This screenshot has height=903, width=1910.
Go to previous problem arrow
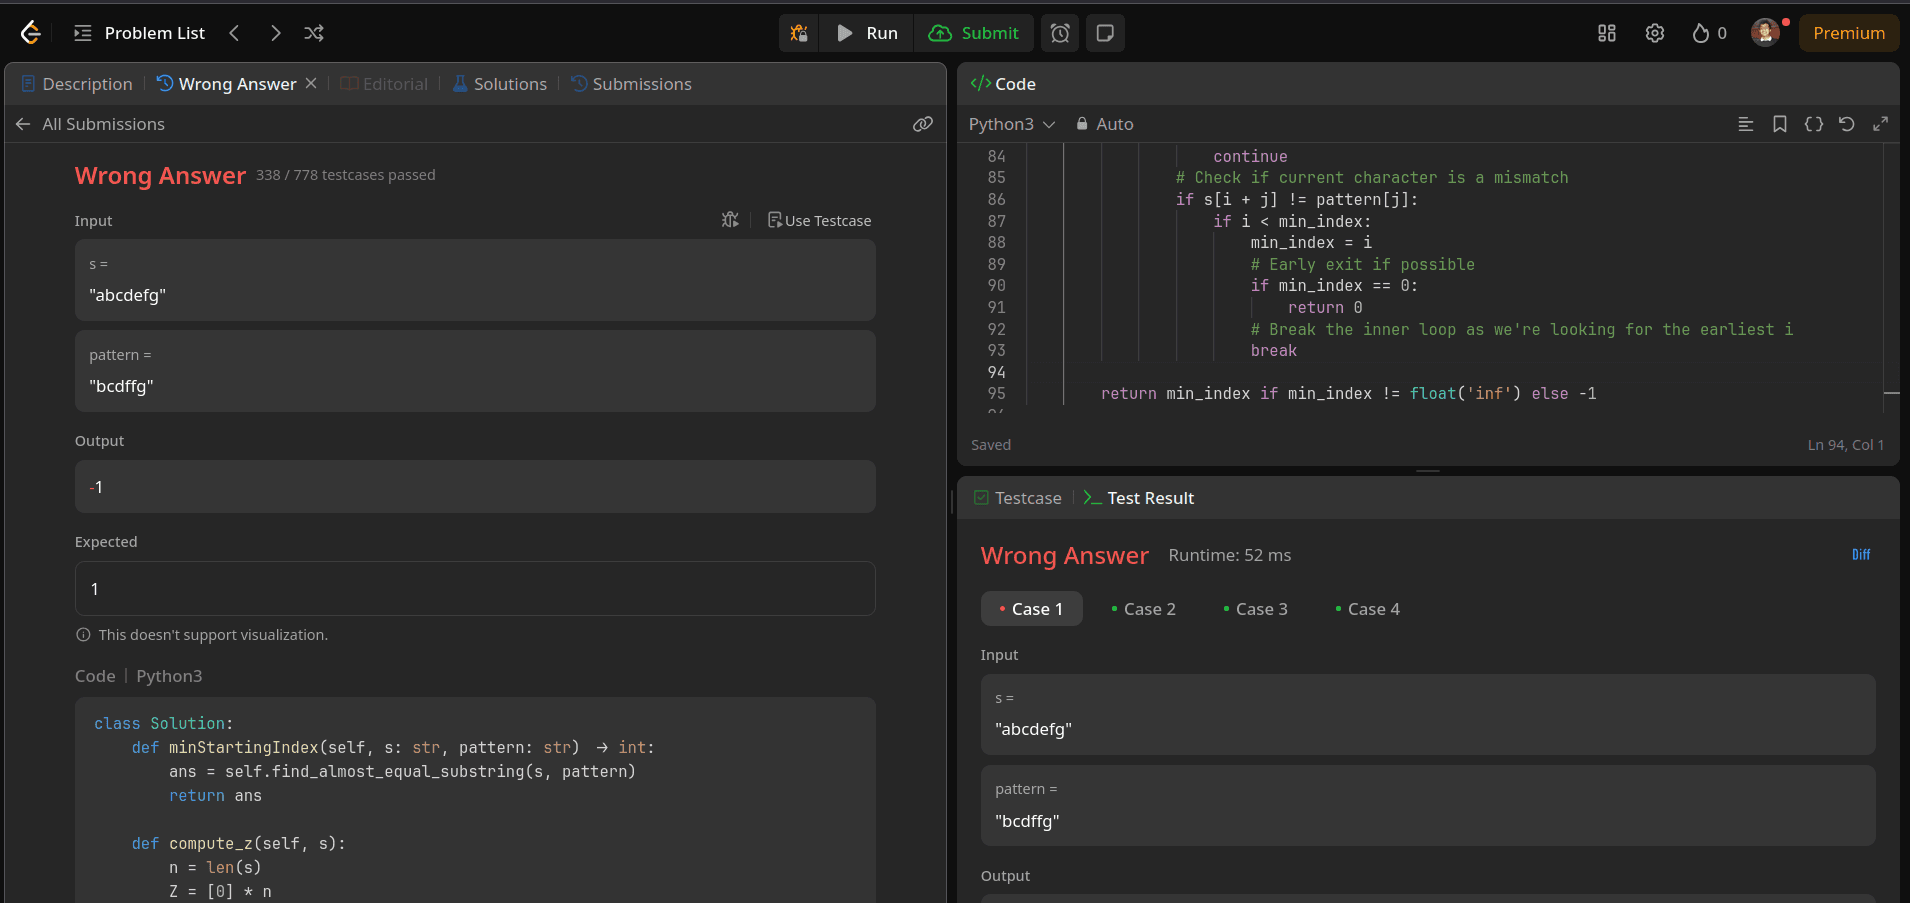tap(234, 33)
